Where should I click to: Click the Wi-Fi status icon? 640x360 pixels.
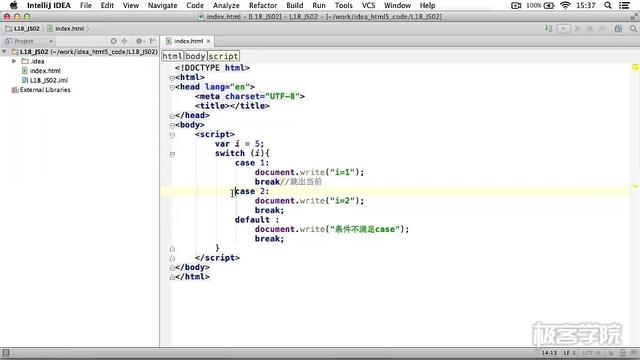click(x=565, y=5)
